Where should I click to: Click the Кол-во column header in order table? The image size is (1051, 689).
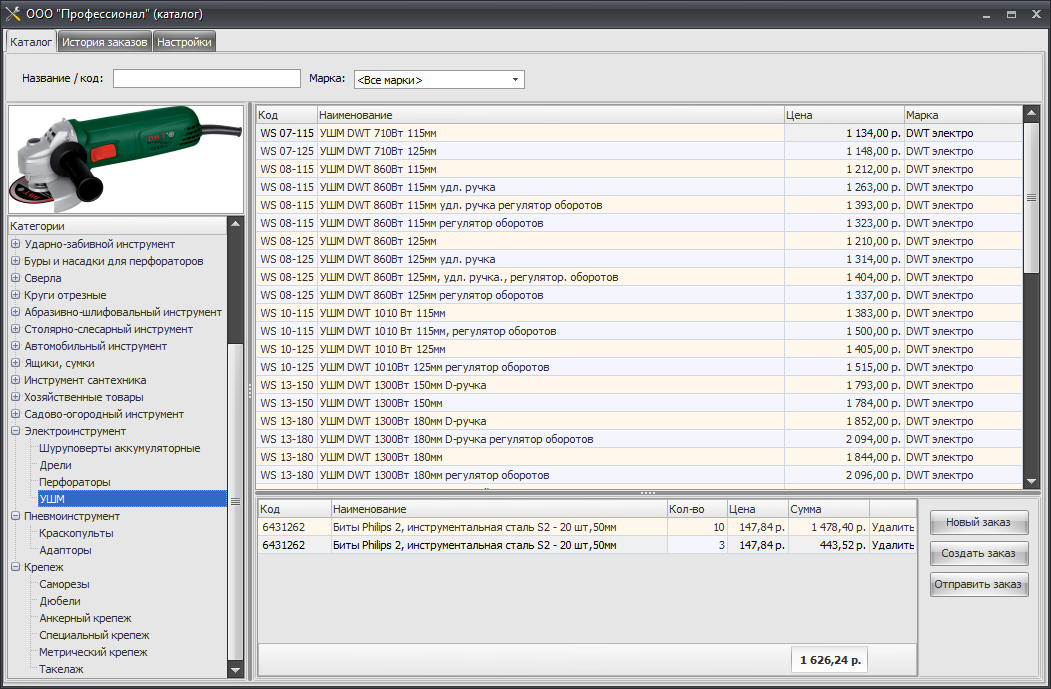coord(696,509)
